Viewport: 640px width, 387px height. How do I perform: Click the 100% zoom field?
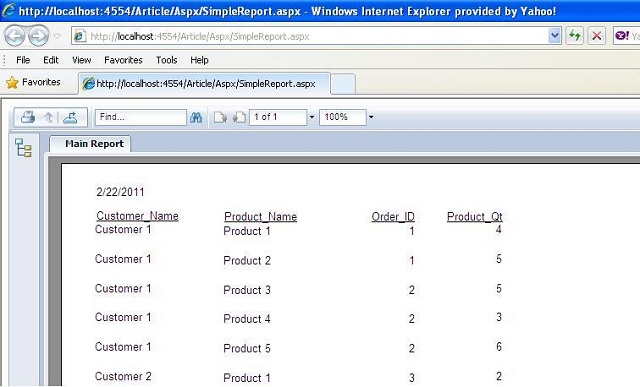(x=342, y=117)
